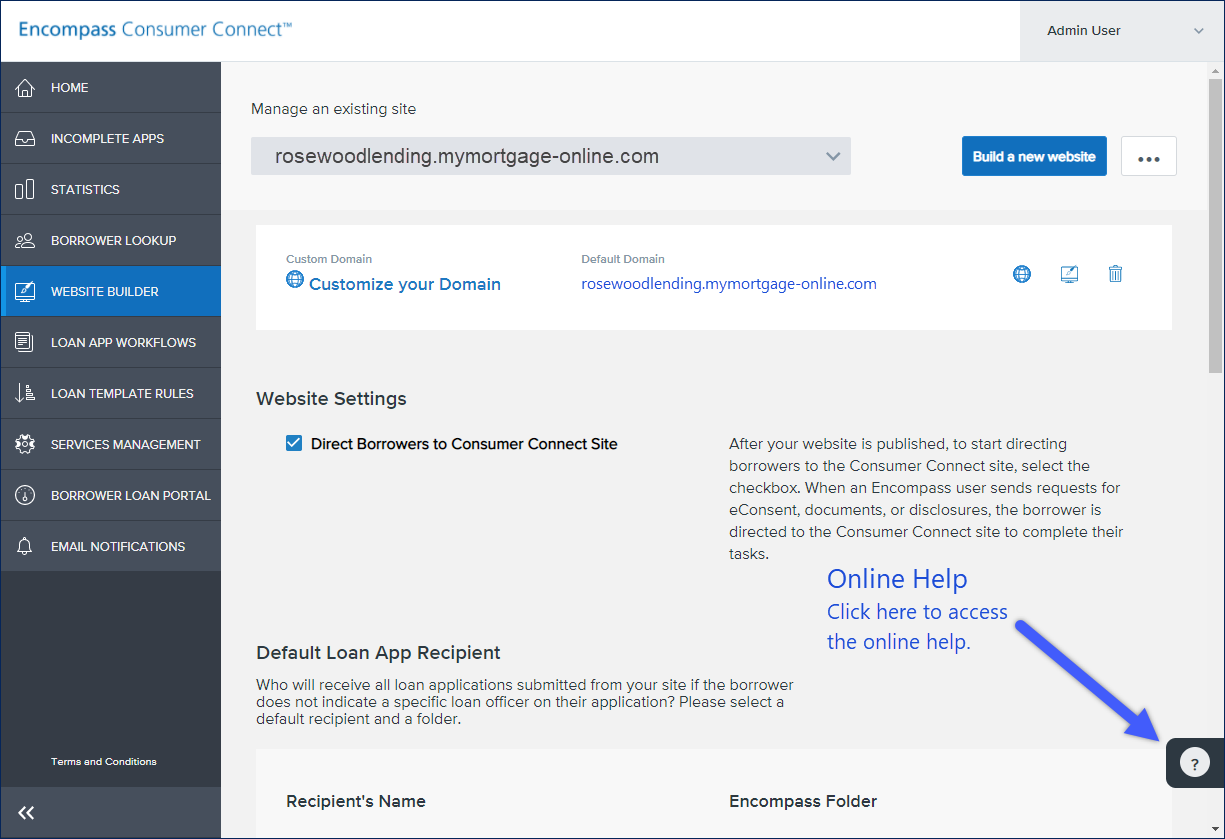
Task: Open Borrower Loan Portal section
Action: pos(111,496)
